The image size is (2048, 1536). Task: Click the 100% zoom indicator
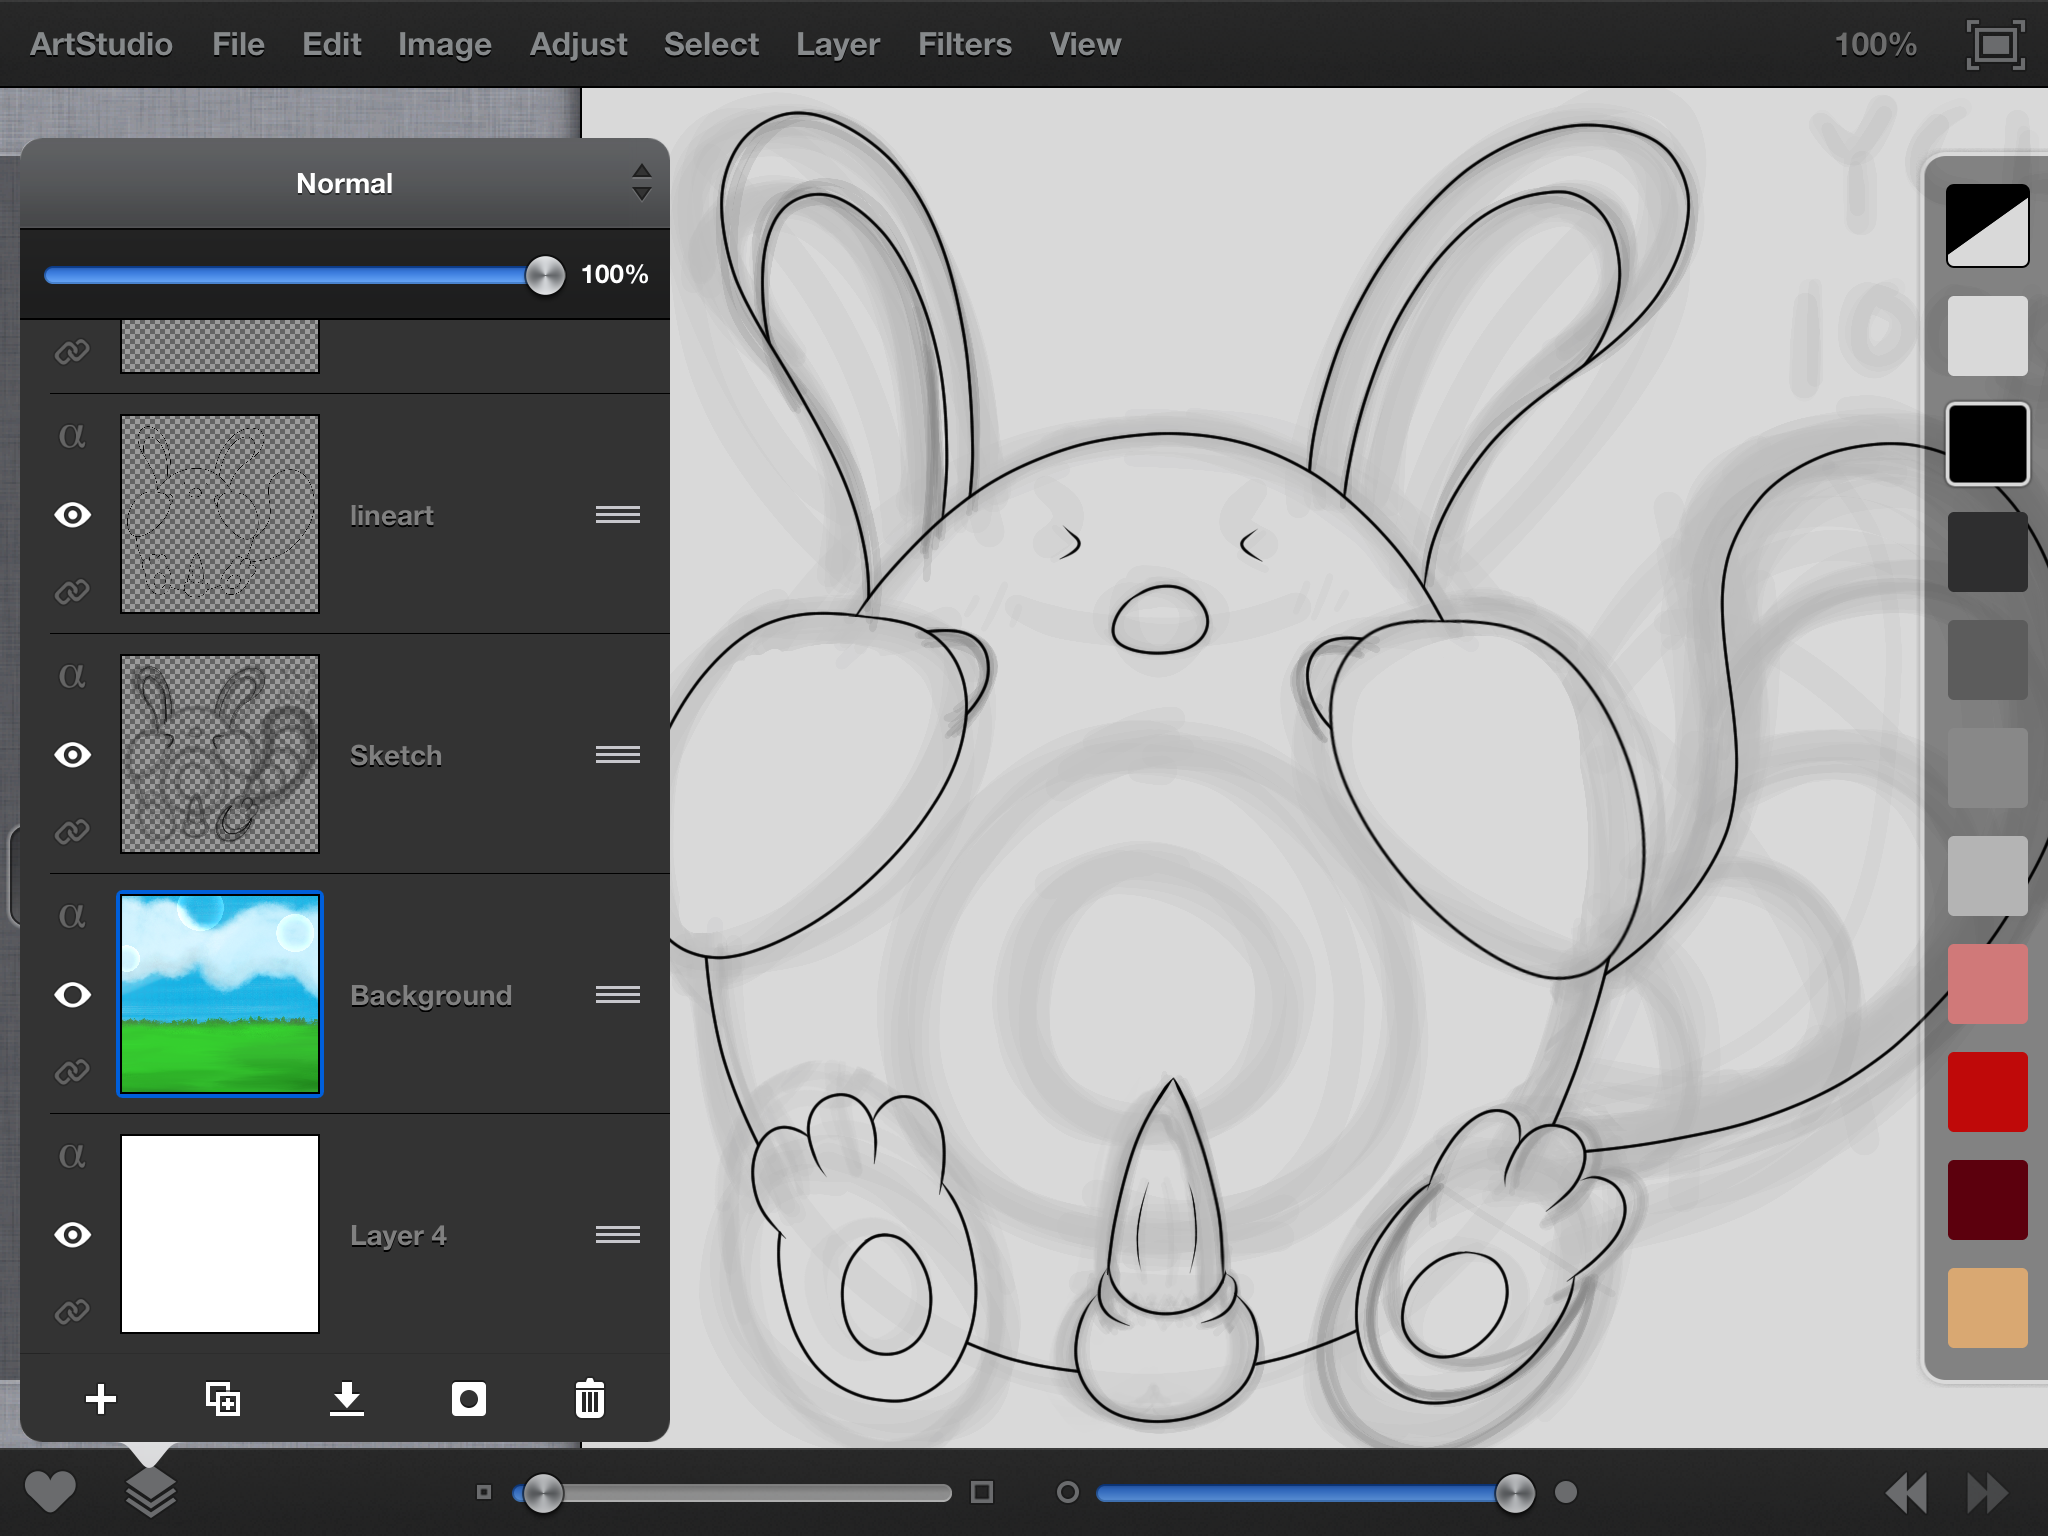point(1875,45)
